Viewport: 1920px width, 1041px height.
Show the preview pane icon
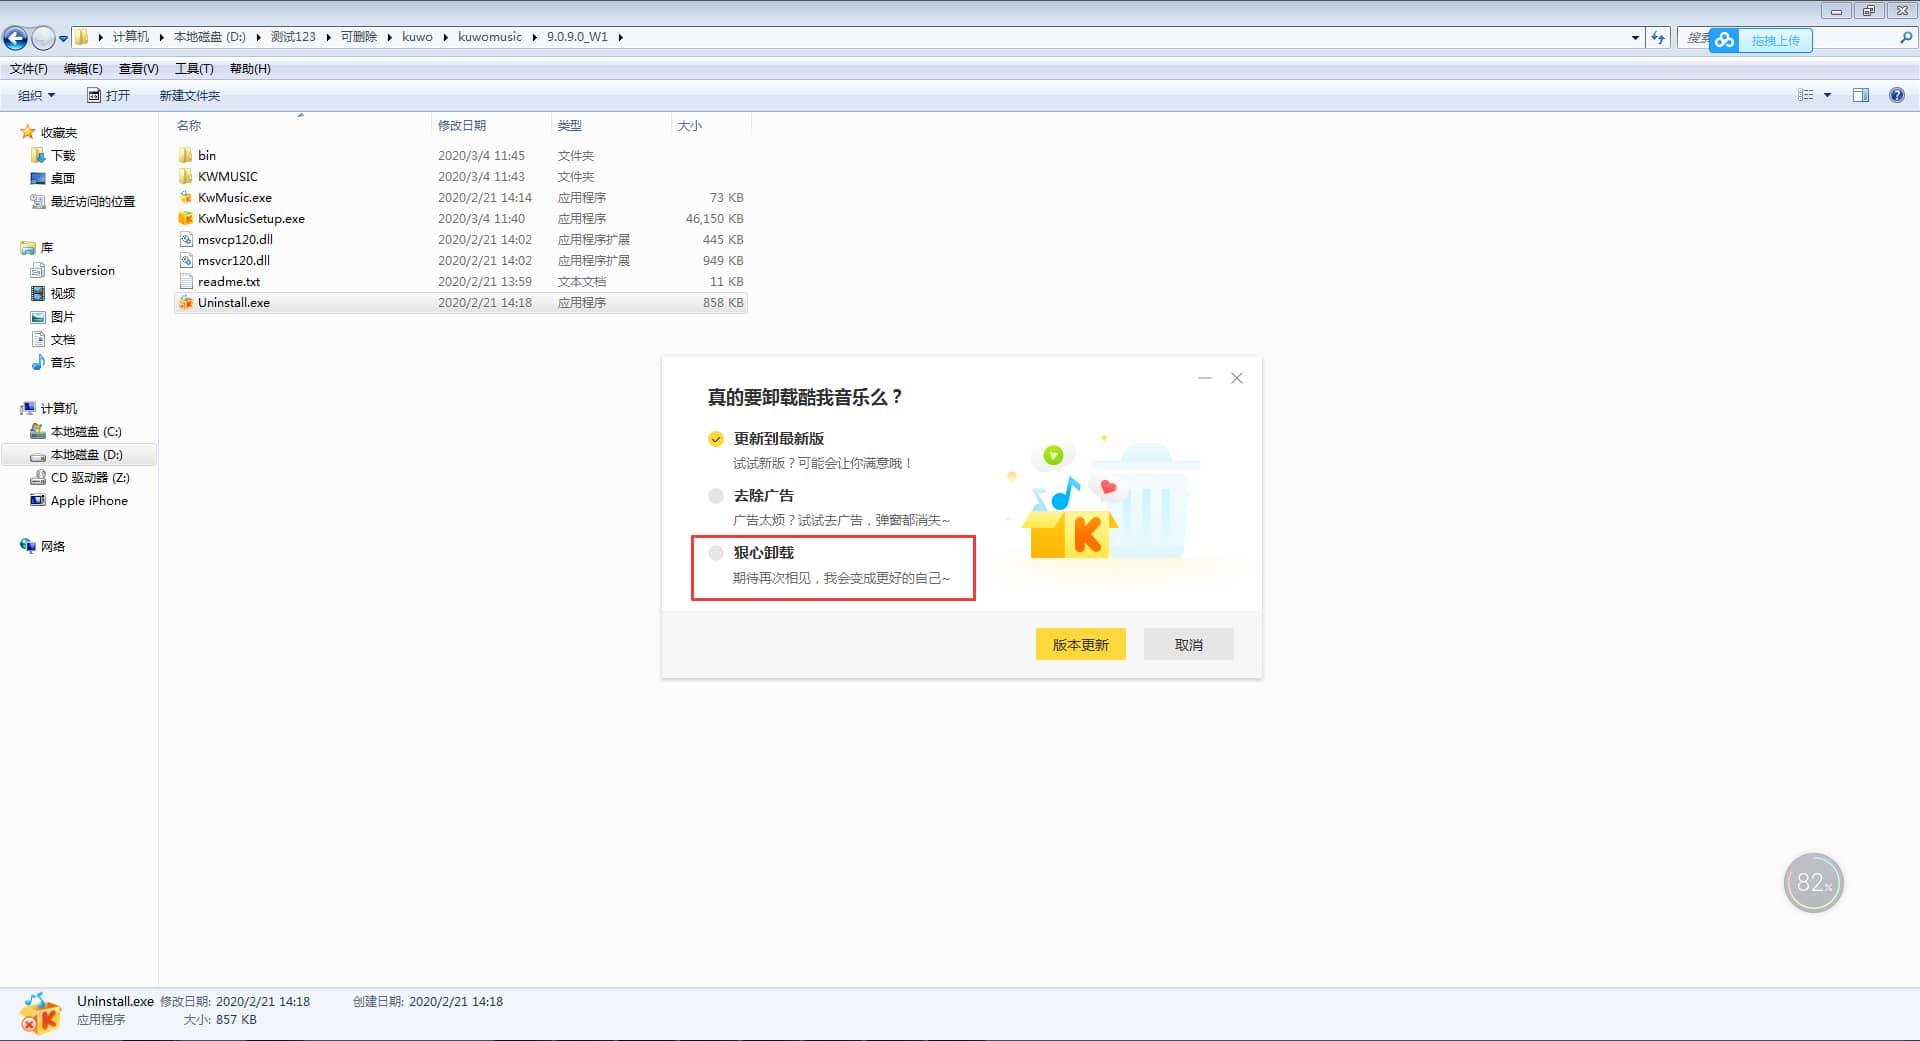pos(1861,95)
